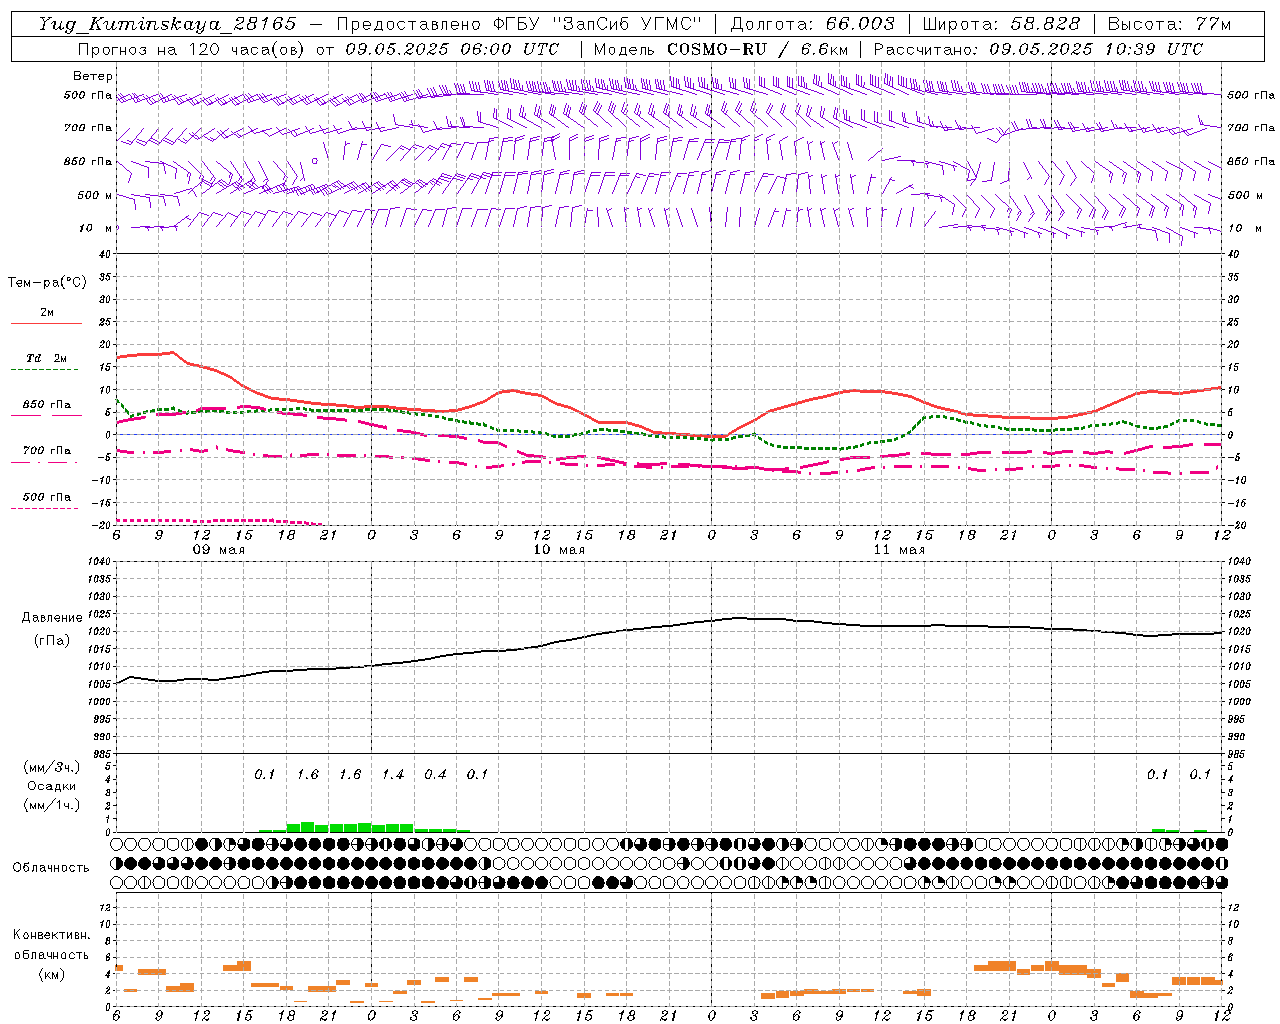Click the 850 гПа temperature legend entry
The height and width of the screenshot is (1024, 1280).
(46, 405)
